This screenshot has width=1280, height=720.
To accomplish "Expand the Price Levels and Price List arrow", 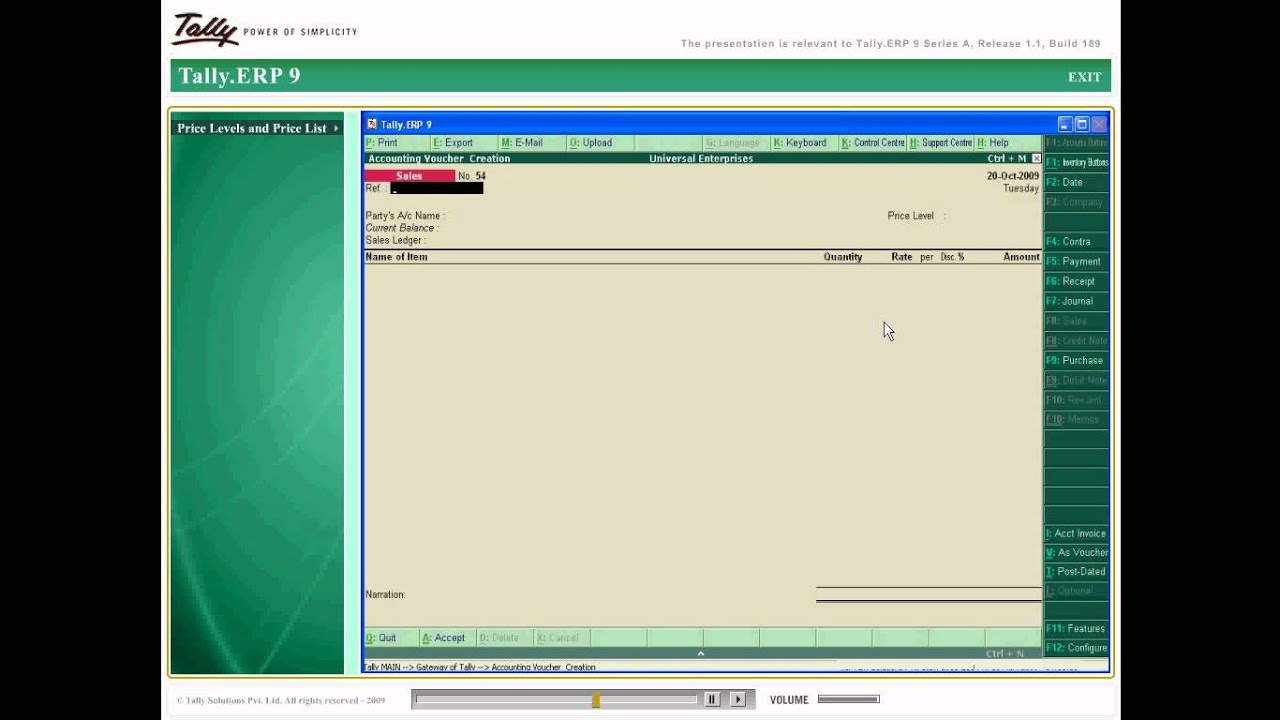I will 336,128.
